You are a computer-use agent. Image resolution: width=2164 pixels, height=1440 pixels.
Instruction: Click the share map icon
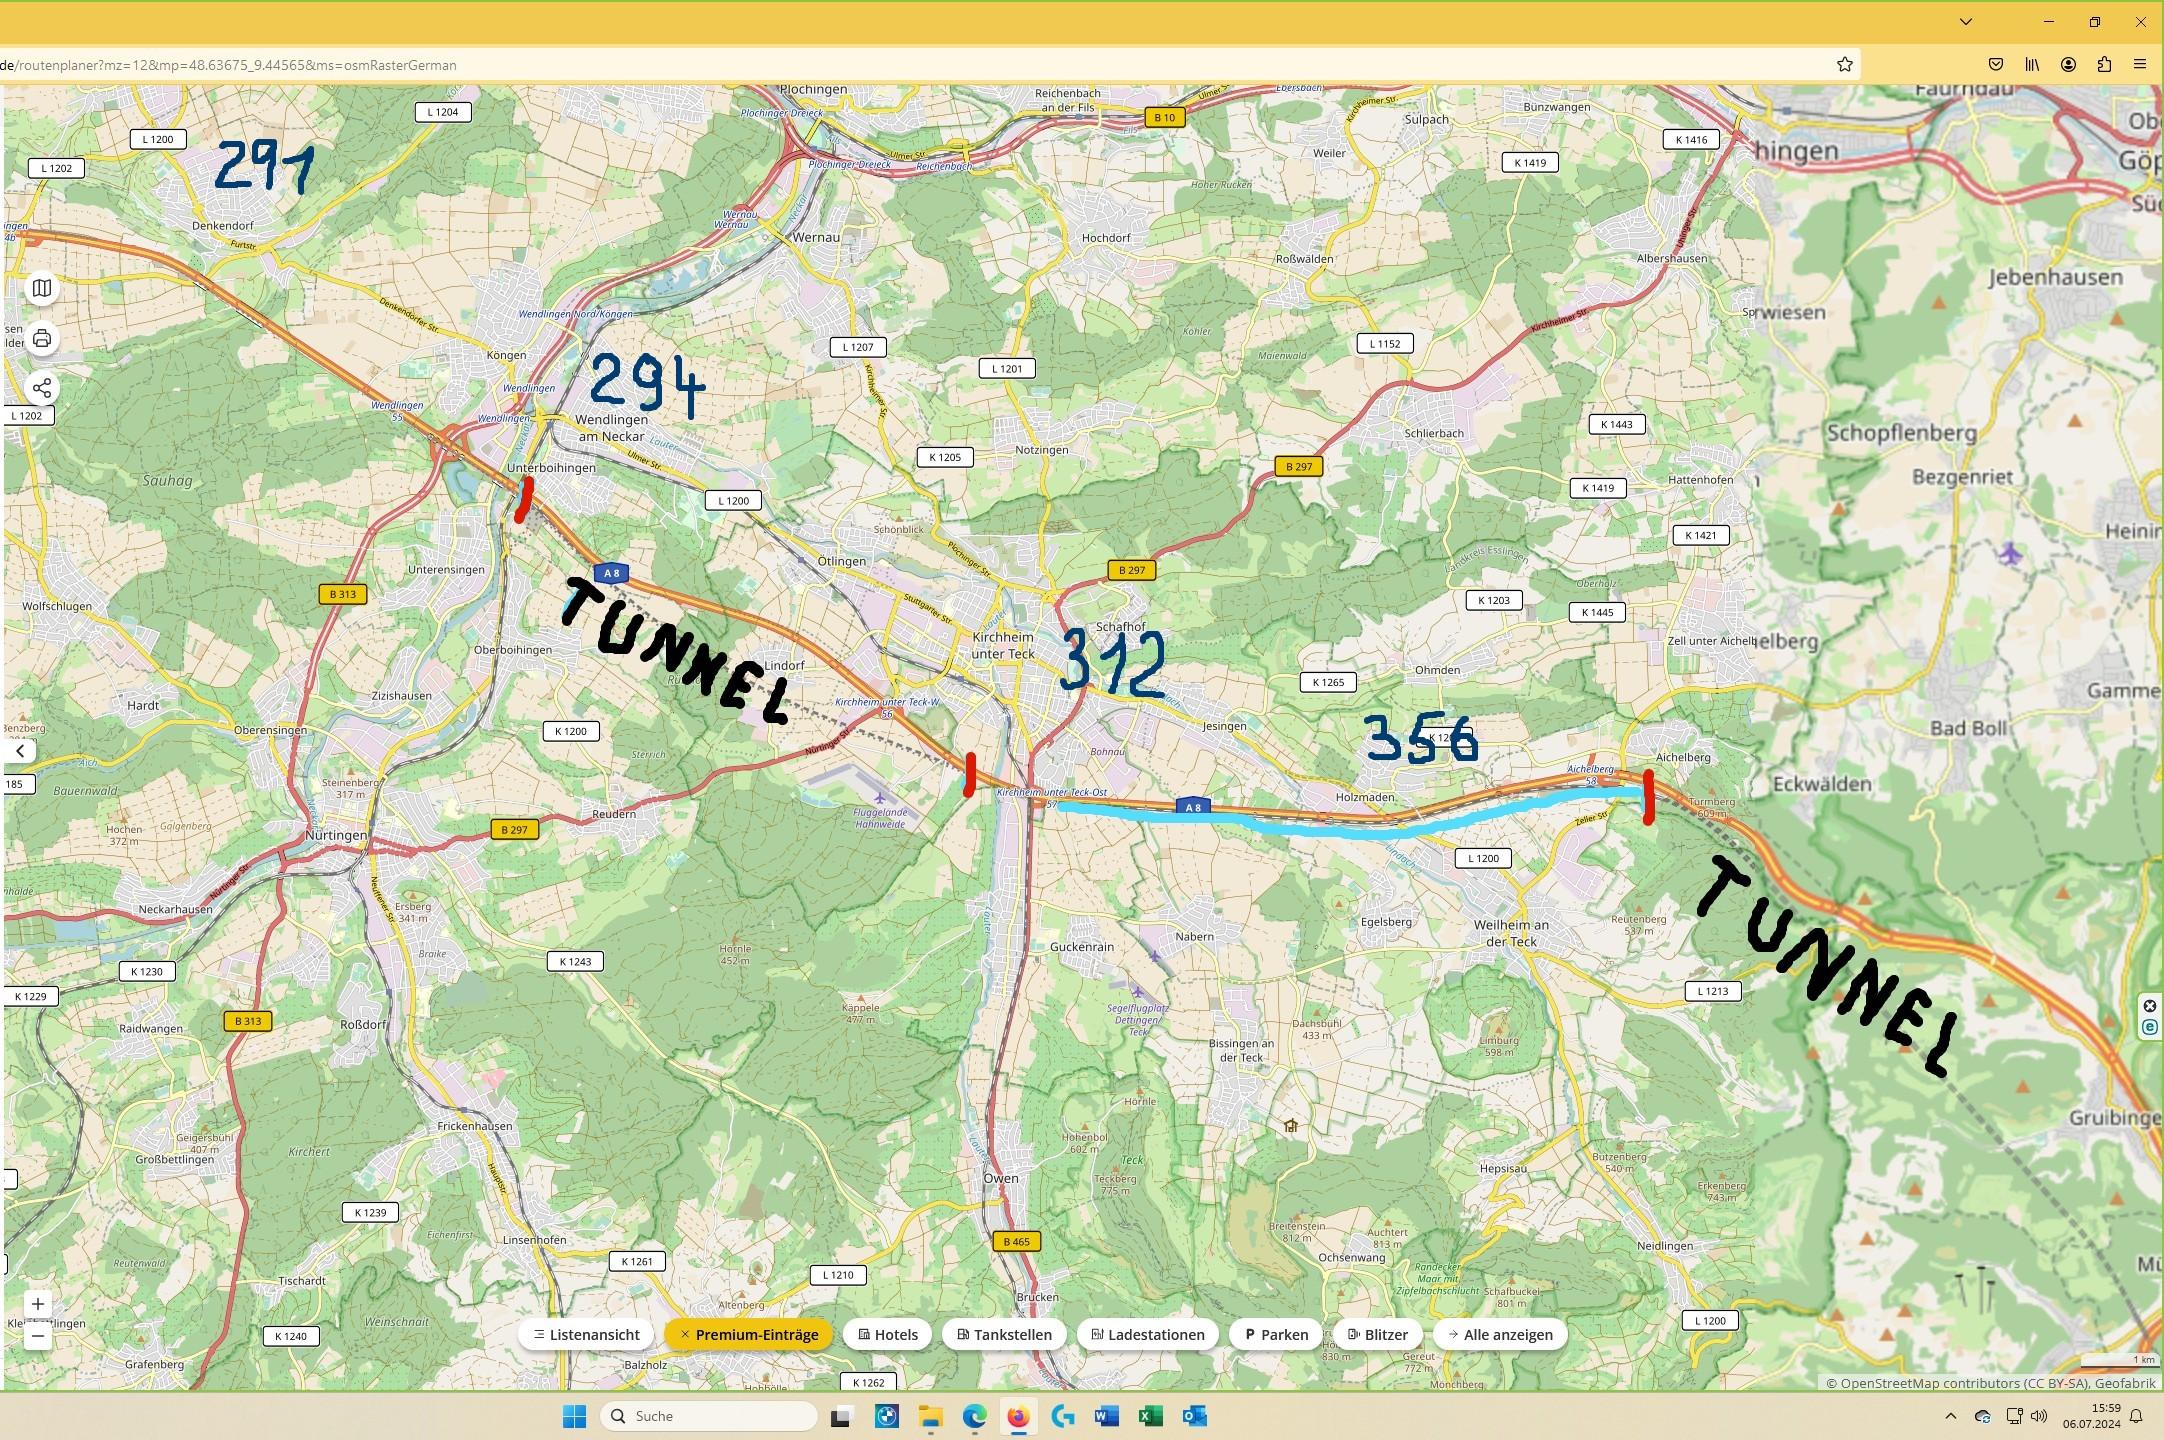click(x=41, y=388)
